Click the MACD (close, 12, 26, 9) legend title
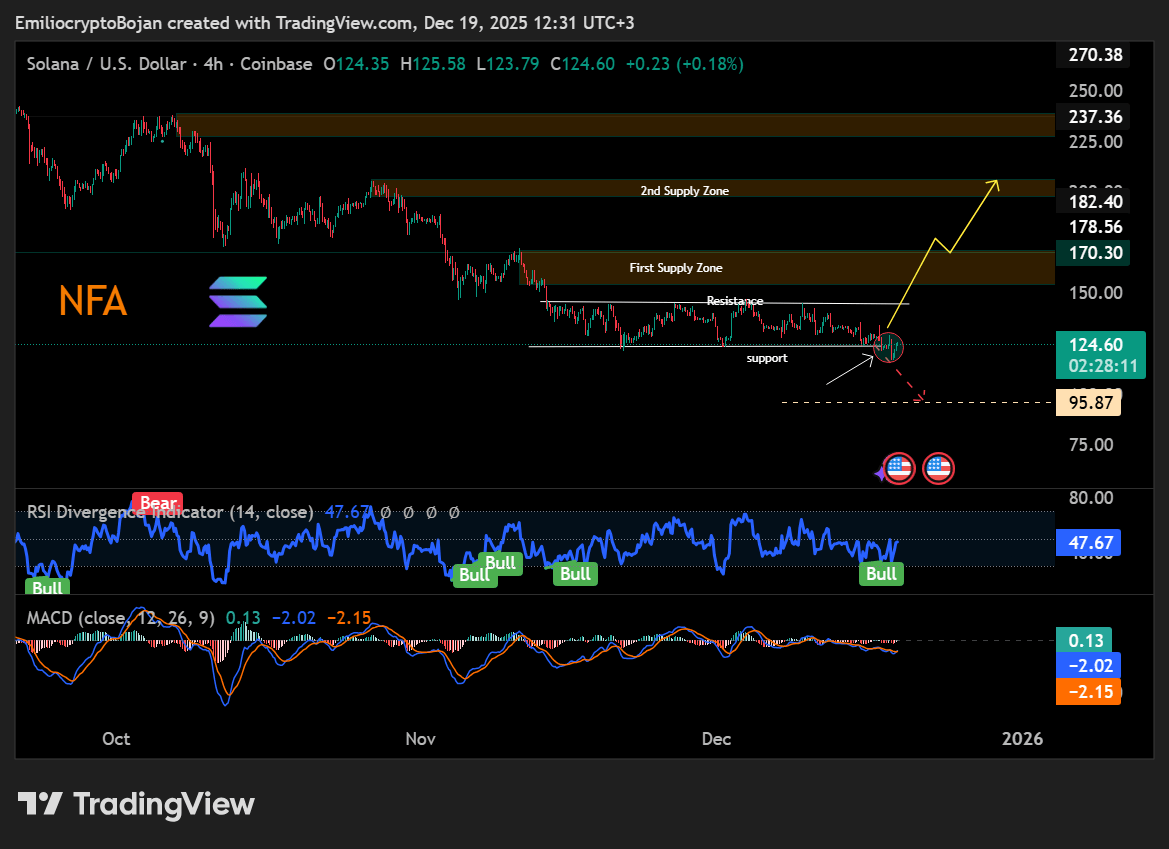 (118, 618)
